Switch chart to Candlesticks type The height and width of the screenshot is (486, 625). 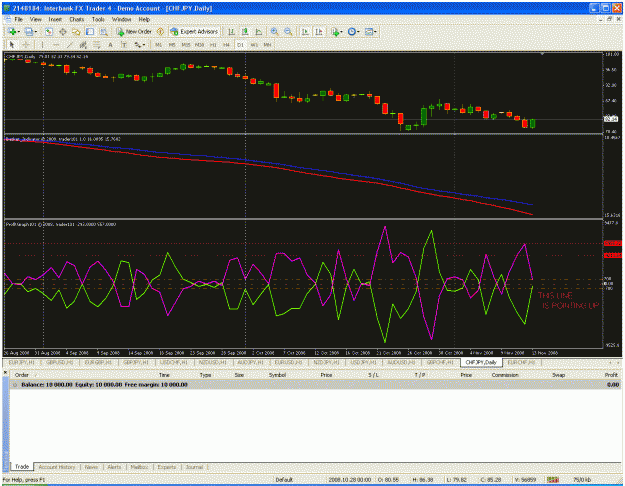click(x=245, y=31)
